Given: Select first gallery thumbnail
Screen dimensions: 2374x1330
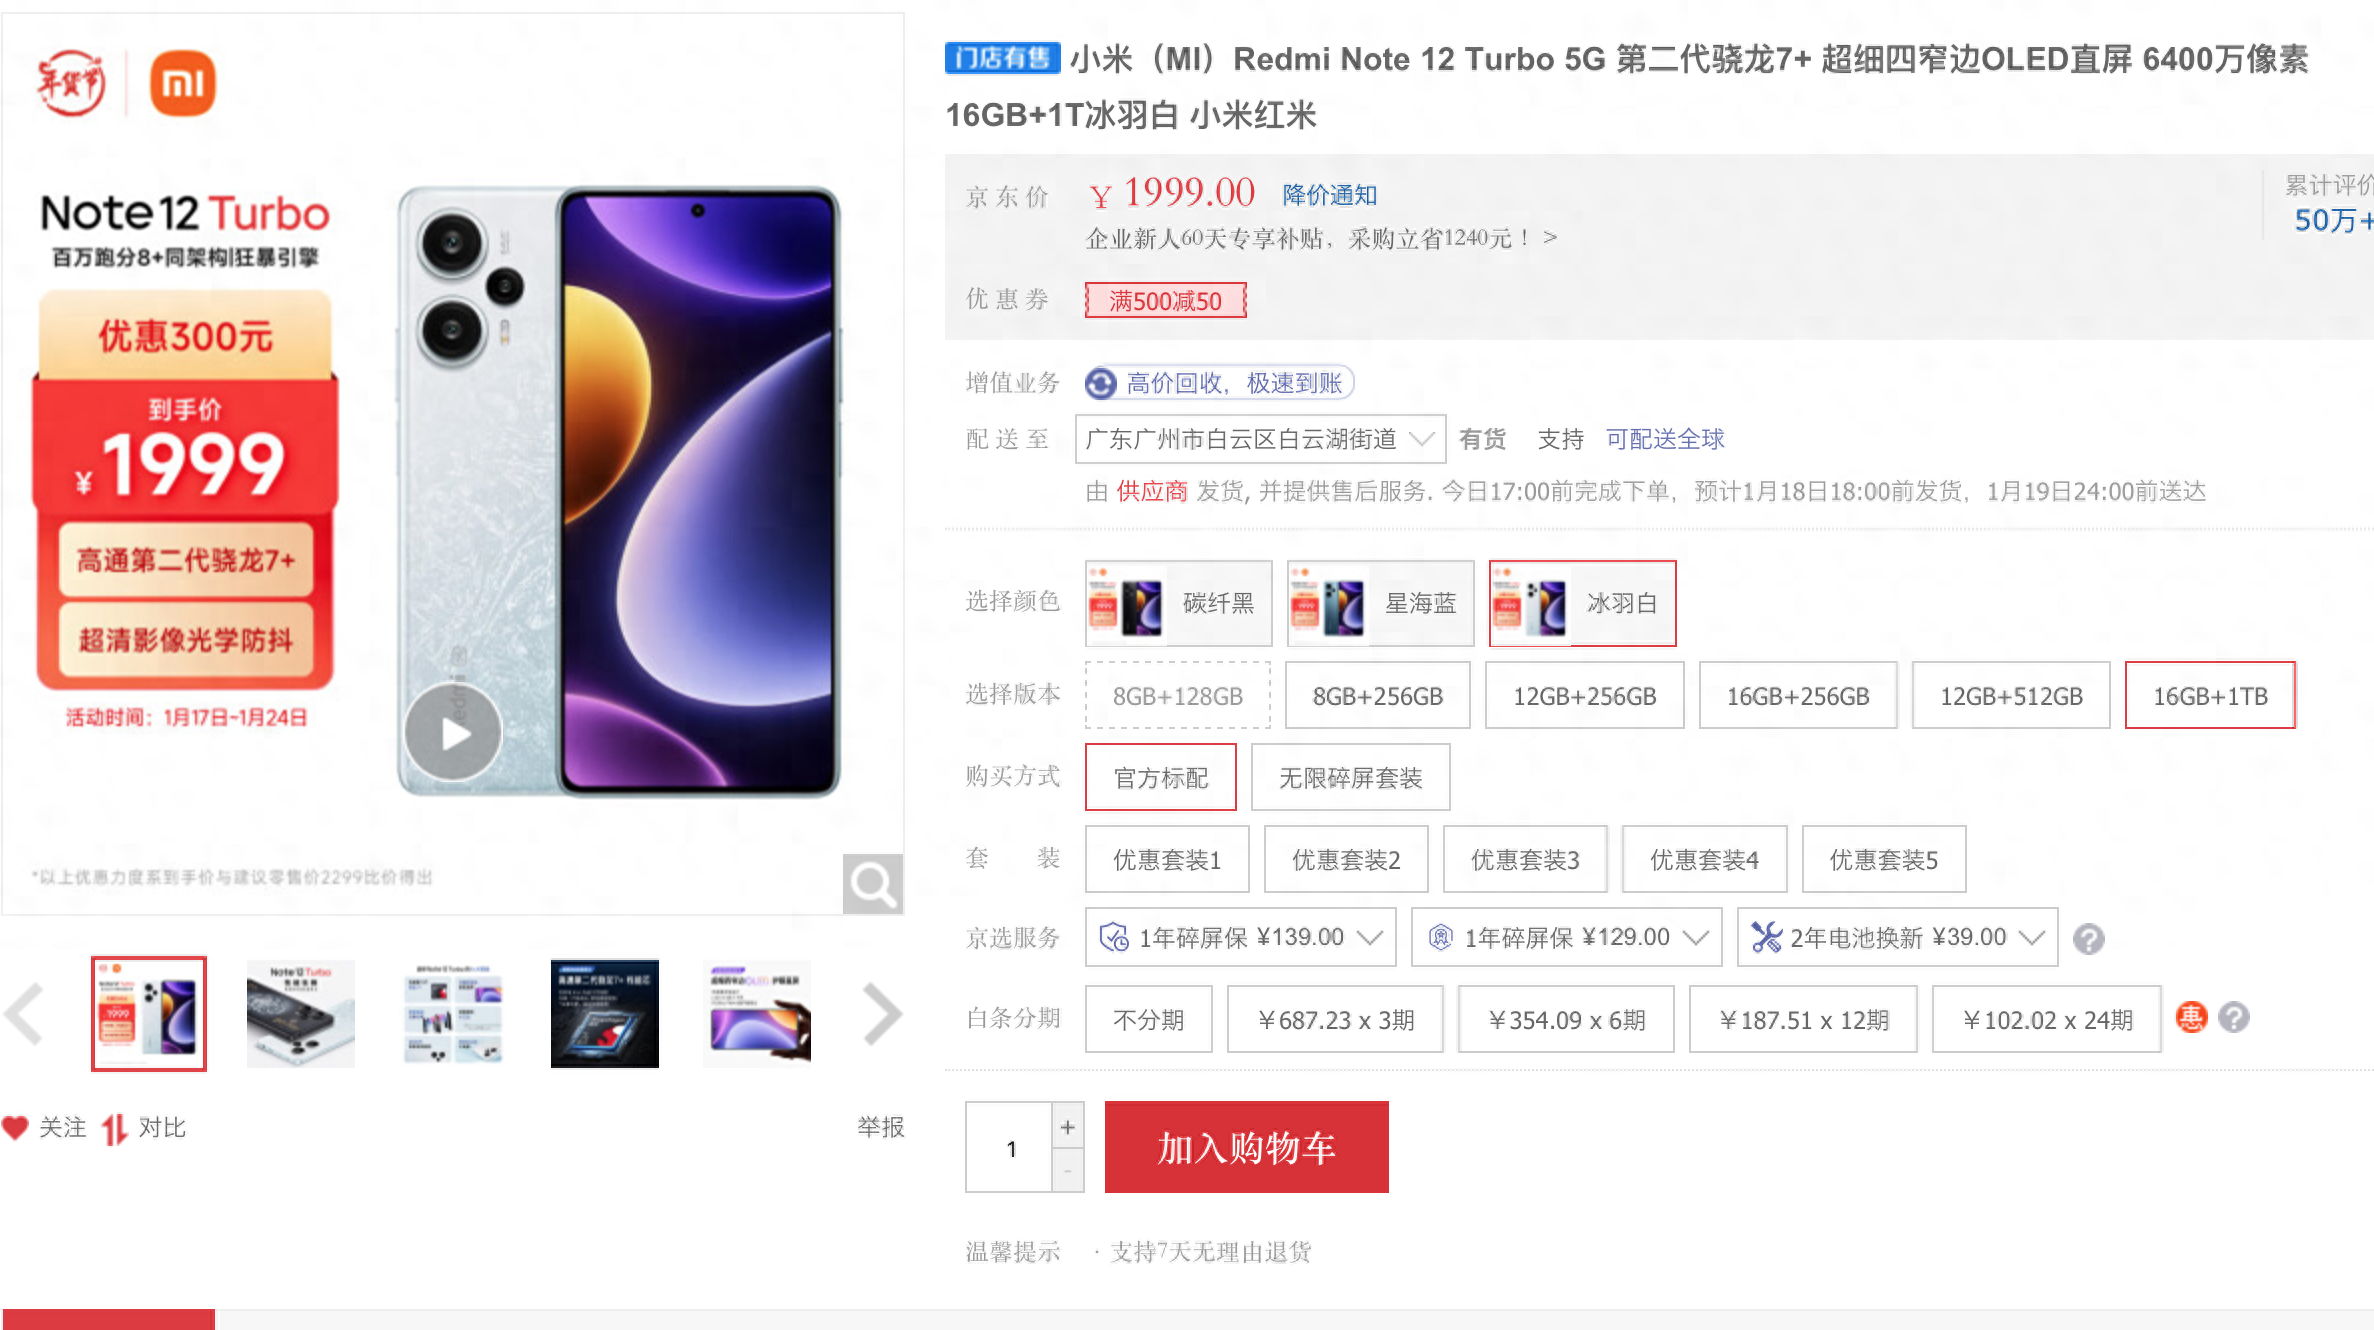Looking at the screenshot, I should (x=149, y=1014).
